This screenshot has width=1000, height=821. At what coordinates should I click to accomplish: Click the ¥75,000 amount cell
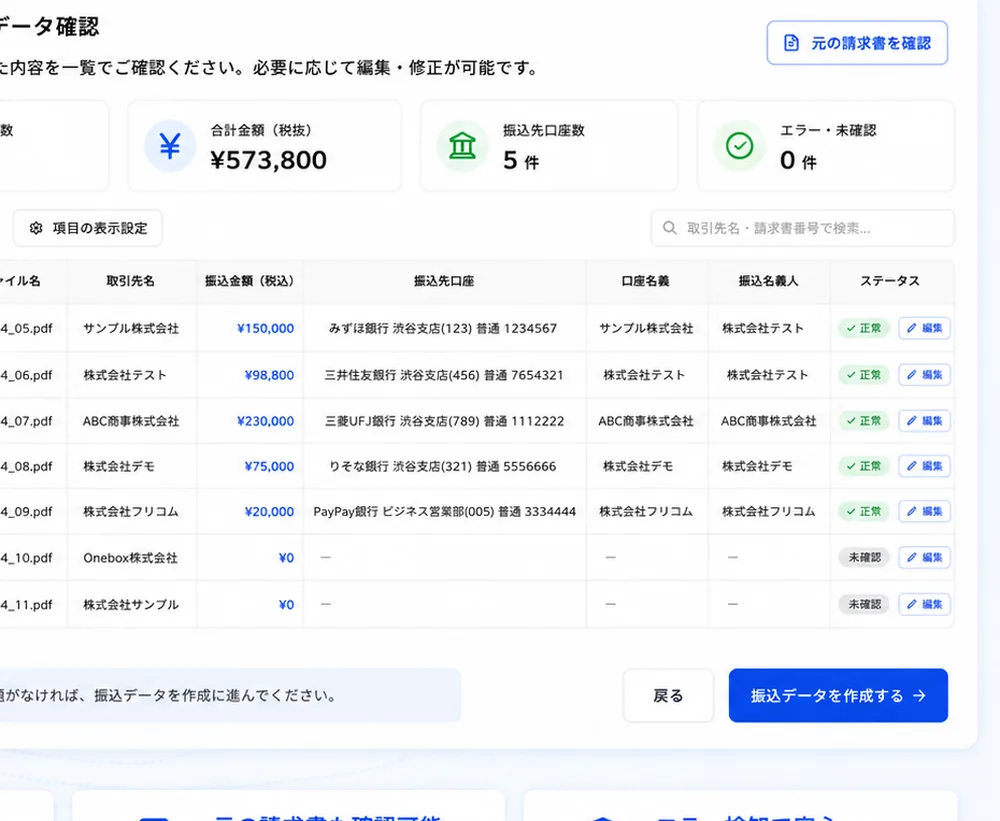pyautogui.click(x=269, y=466)
